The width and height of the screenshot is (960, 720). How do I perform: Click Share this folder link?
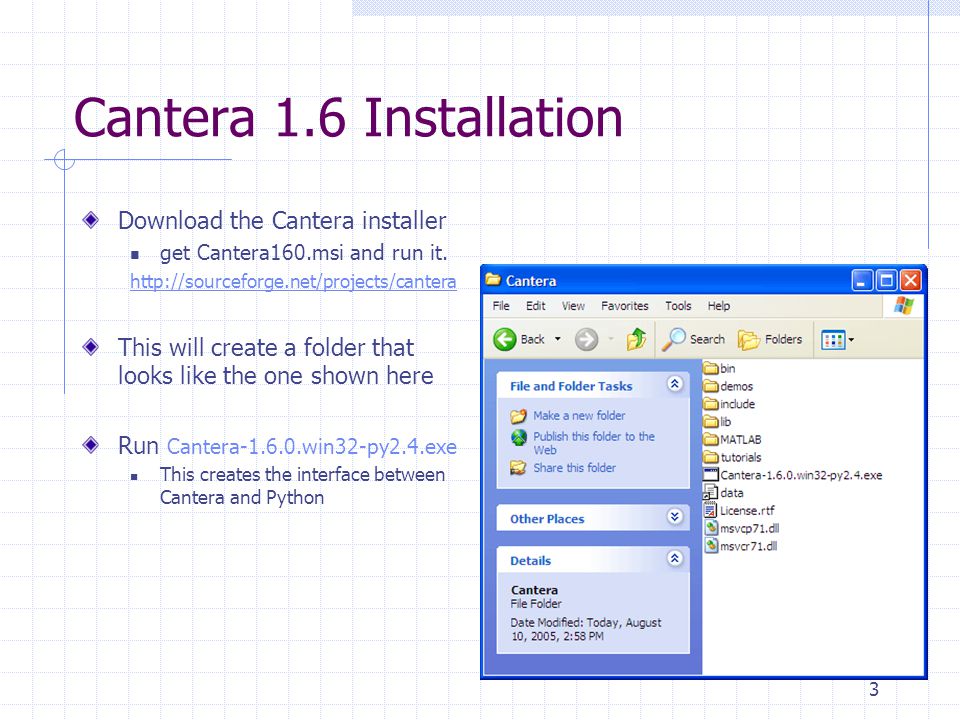574,468
